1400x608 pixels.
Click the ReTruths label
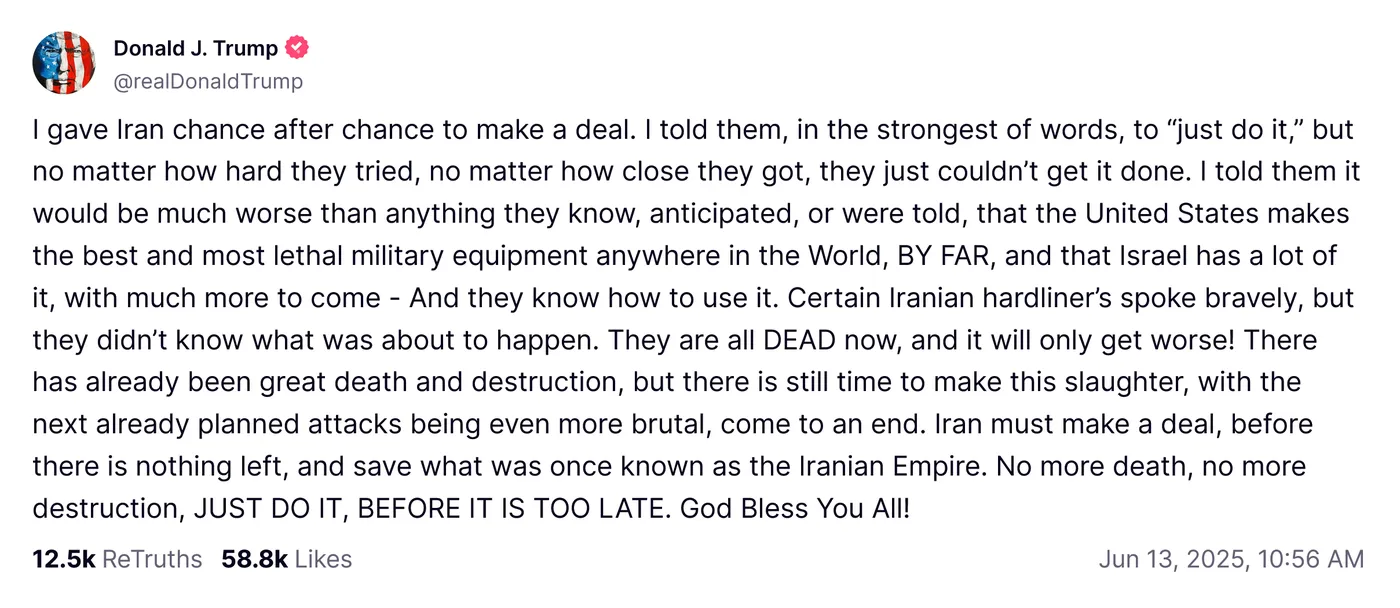coord(152,559)
